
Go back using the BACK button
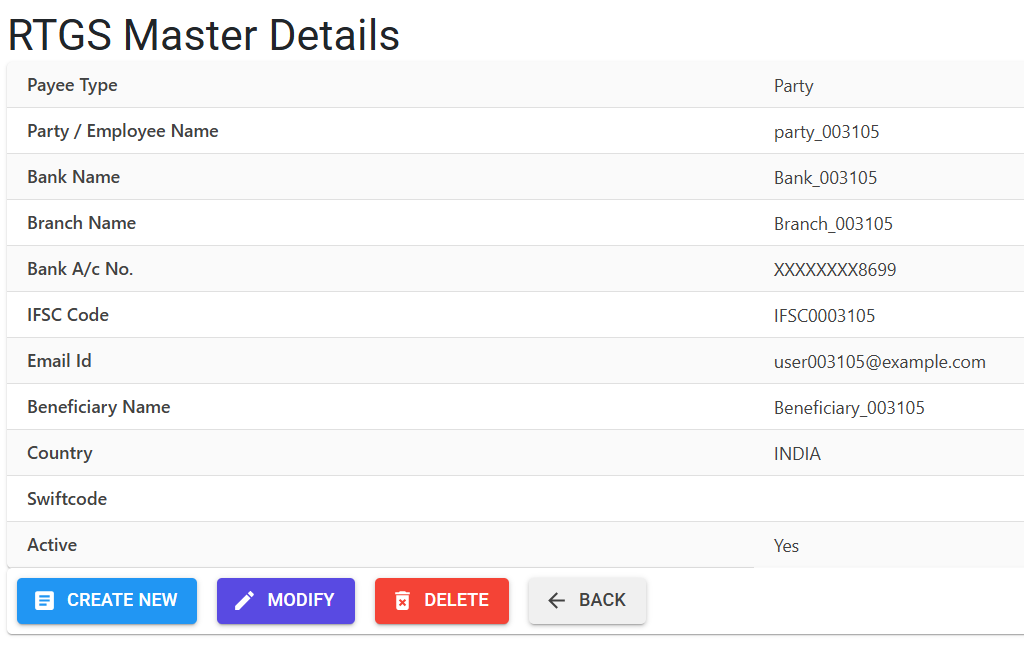pyautogui.click(x=587, y=600)
